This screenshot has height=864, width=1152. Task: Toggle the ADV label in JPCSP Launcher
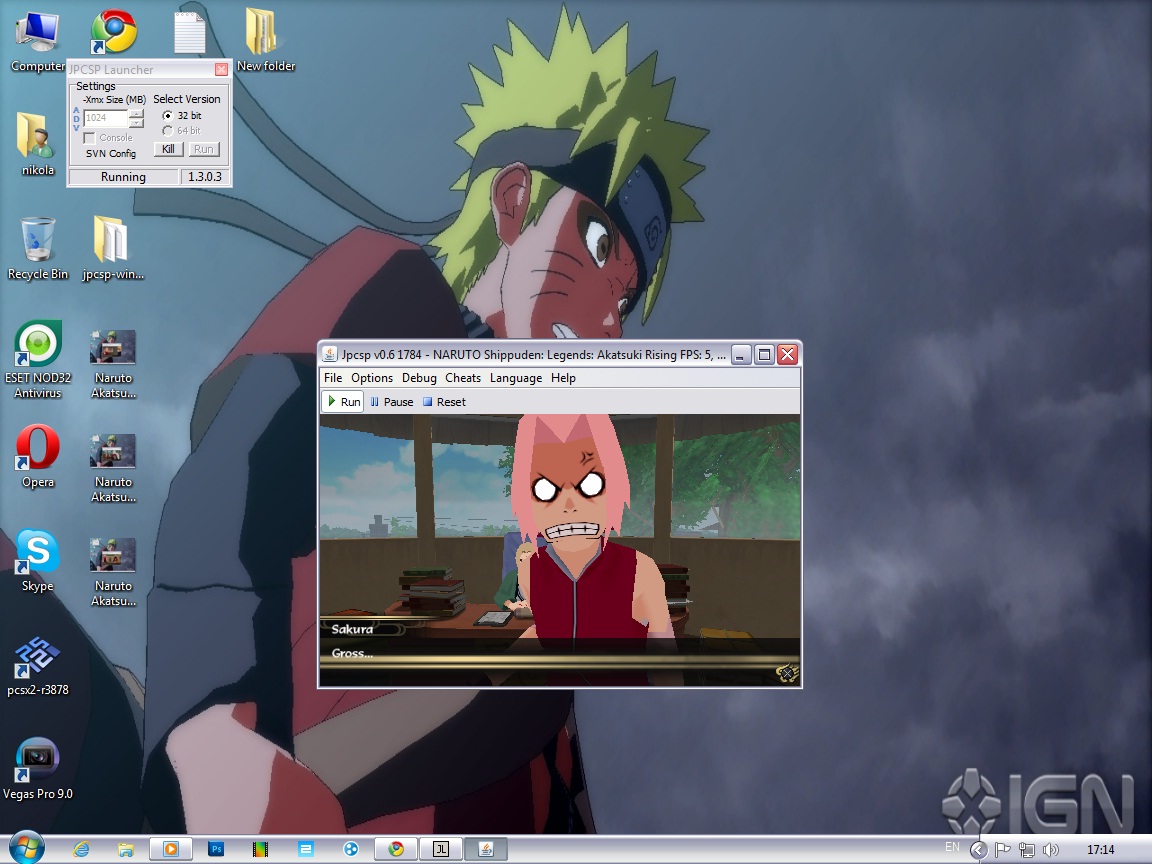coord(76,119)
